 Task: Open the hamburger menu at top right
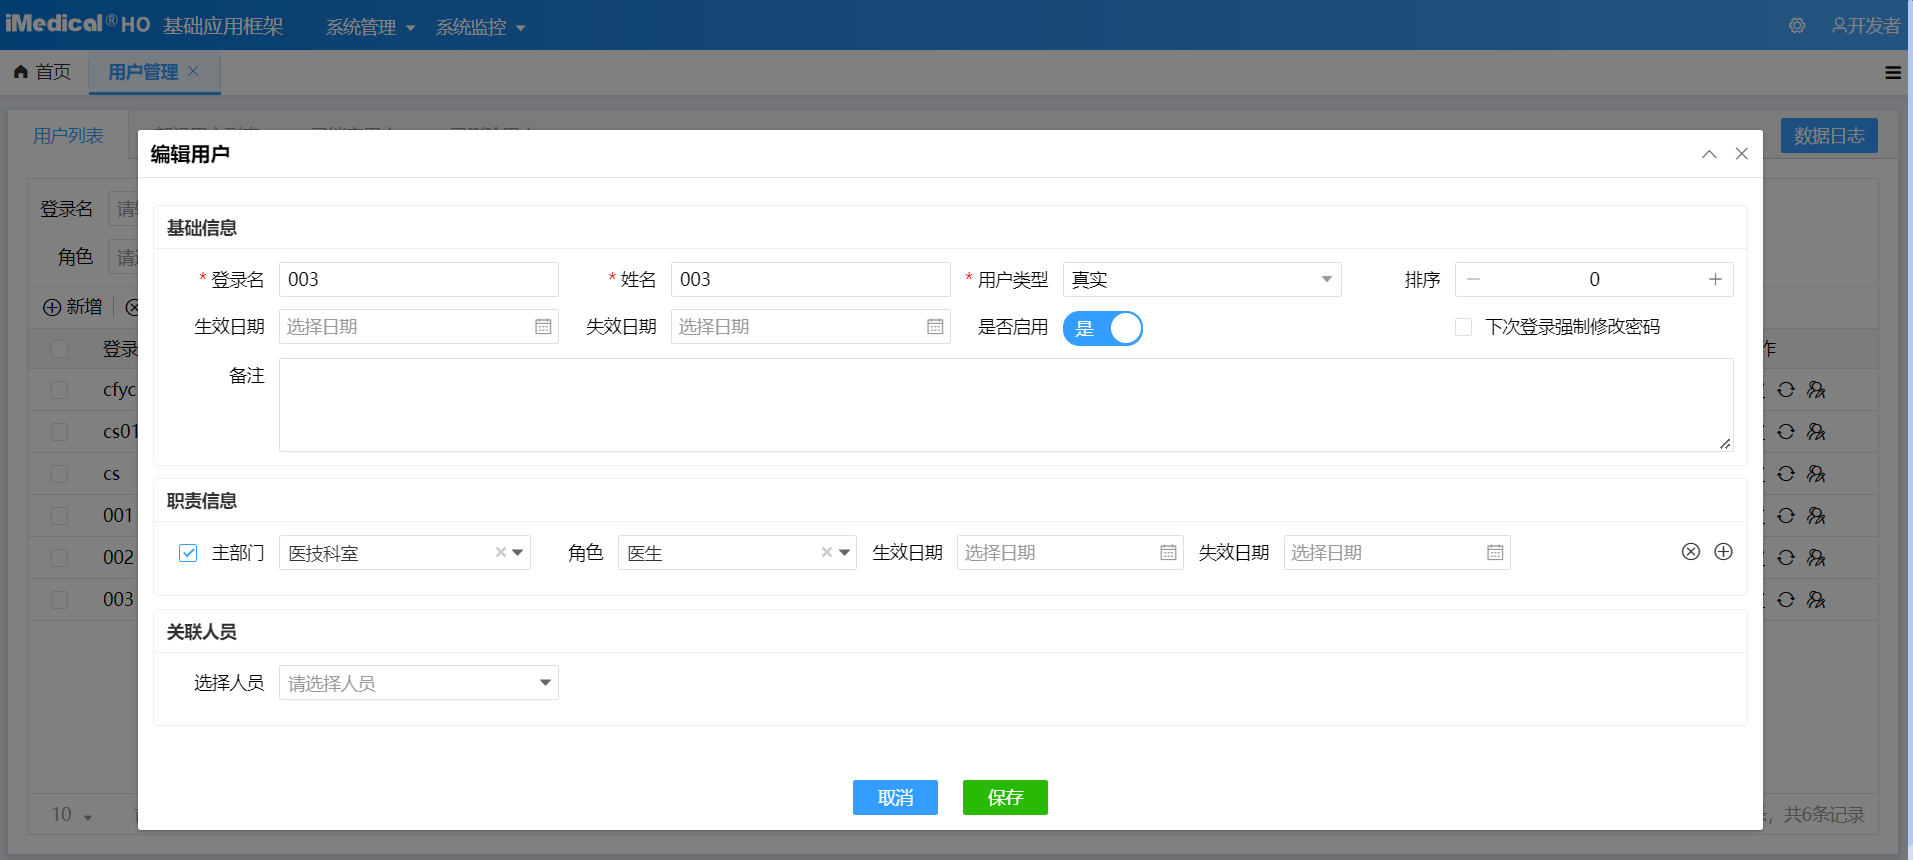1893,72
